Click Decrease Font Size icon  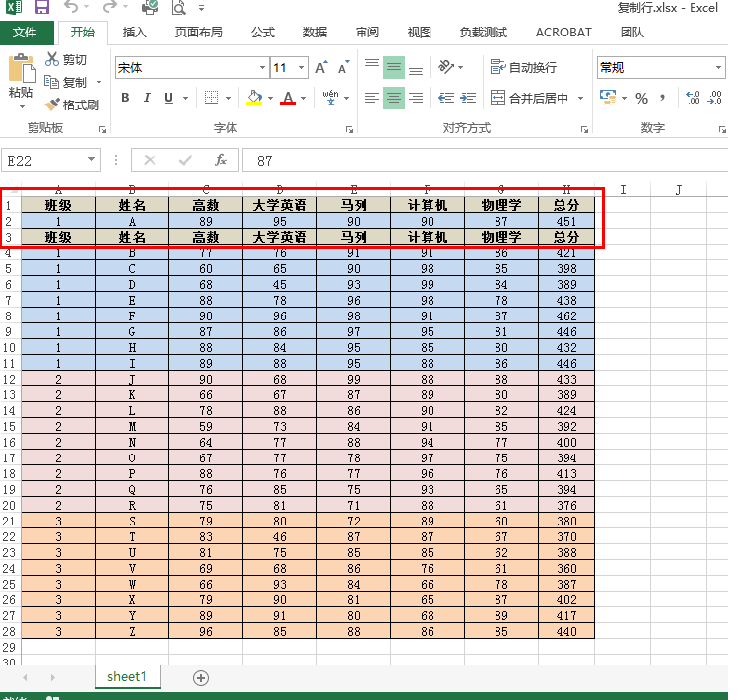pyautogui.click(x=344, y=67)
